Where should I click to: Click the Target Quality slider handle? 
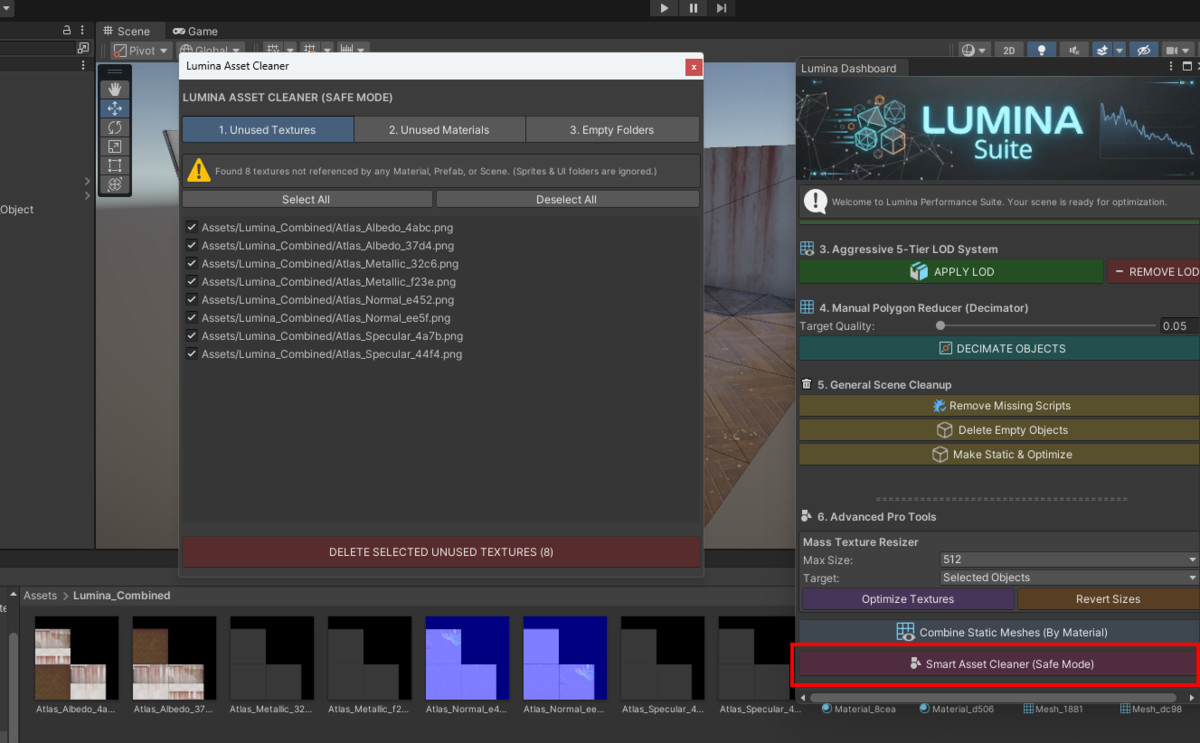tap(940, 326)
